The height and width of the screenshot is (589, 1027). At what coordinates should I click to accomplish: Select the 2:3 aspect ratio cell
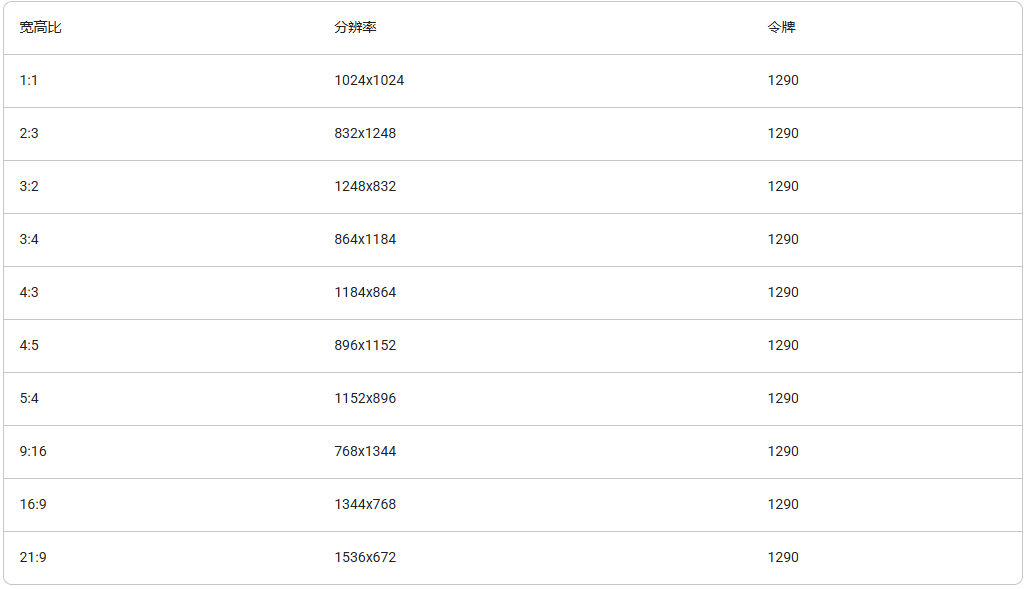[x=29, y=133]
